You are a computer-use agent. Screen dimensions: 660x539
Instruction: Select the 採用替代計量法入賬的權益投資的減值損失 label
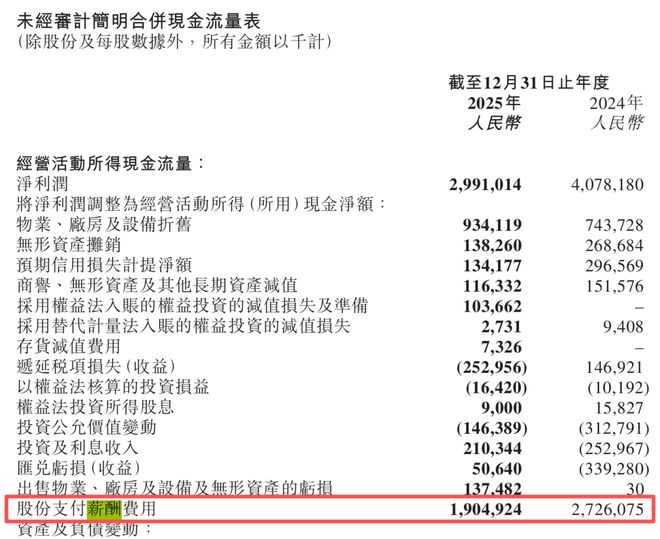(184, 326)
